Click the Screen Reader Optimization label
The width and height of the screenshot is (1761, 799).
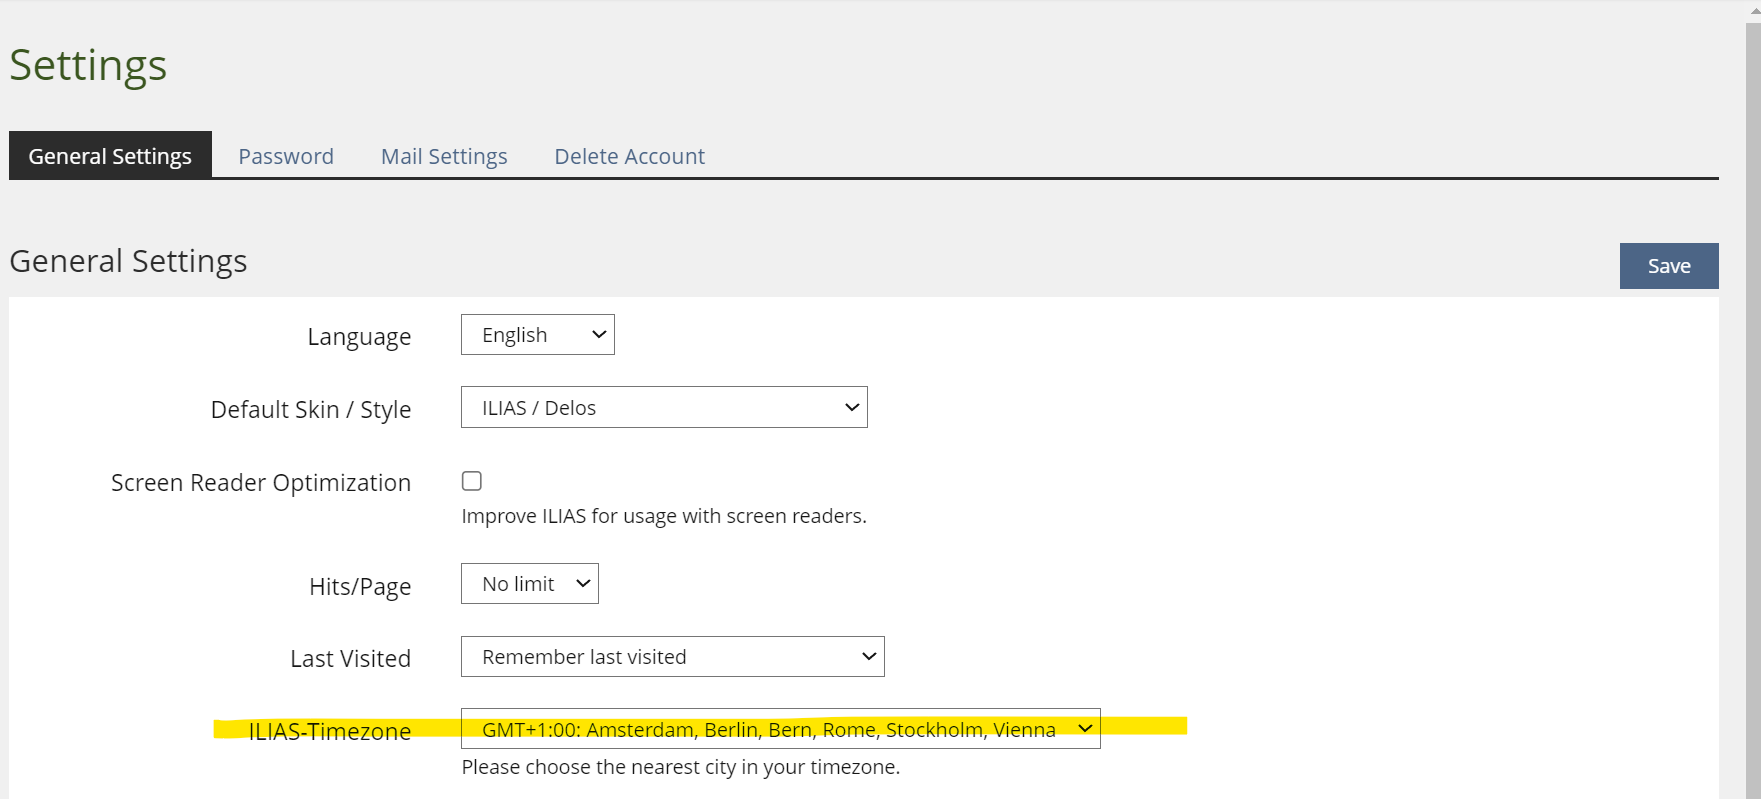260,483
